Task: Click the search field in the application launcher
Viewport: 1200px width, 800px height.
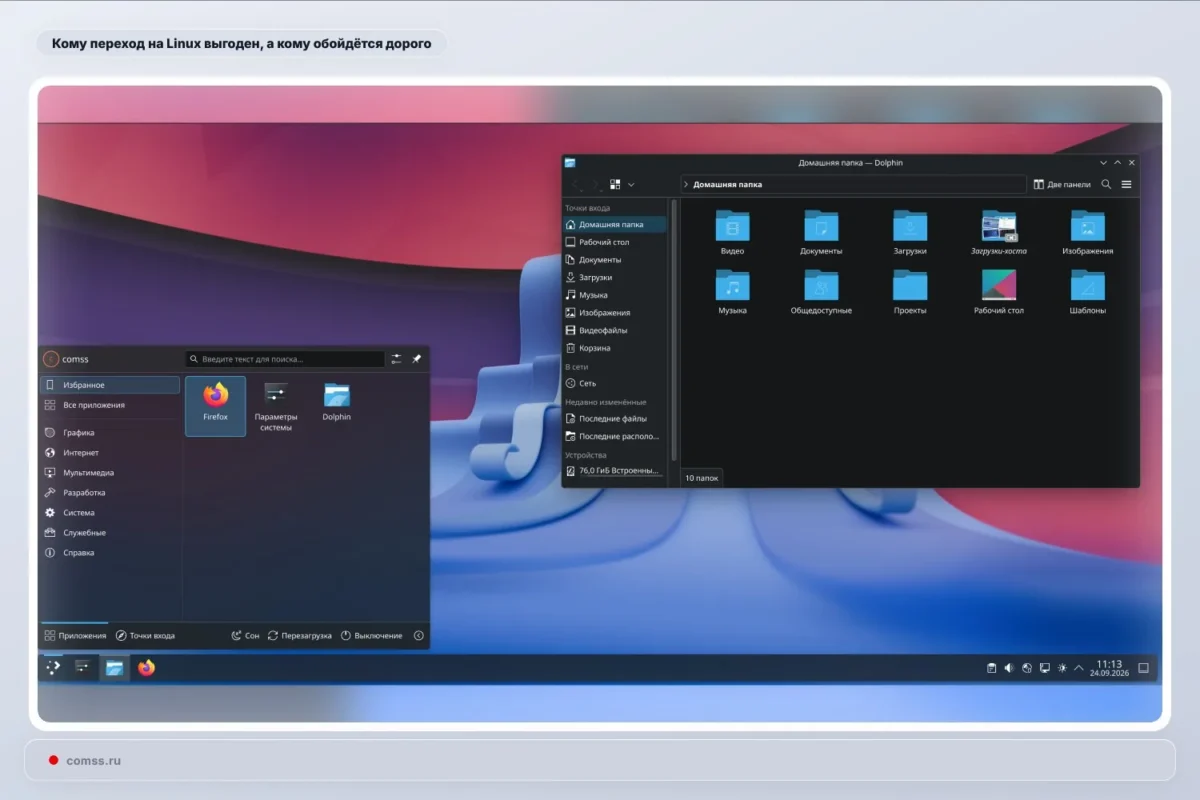Action: [x=285, y=359]
